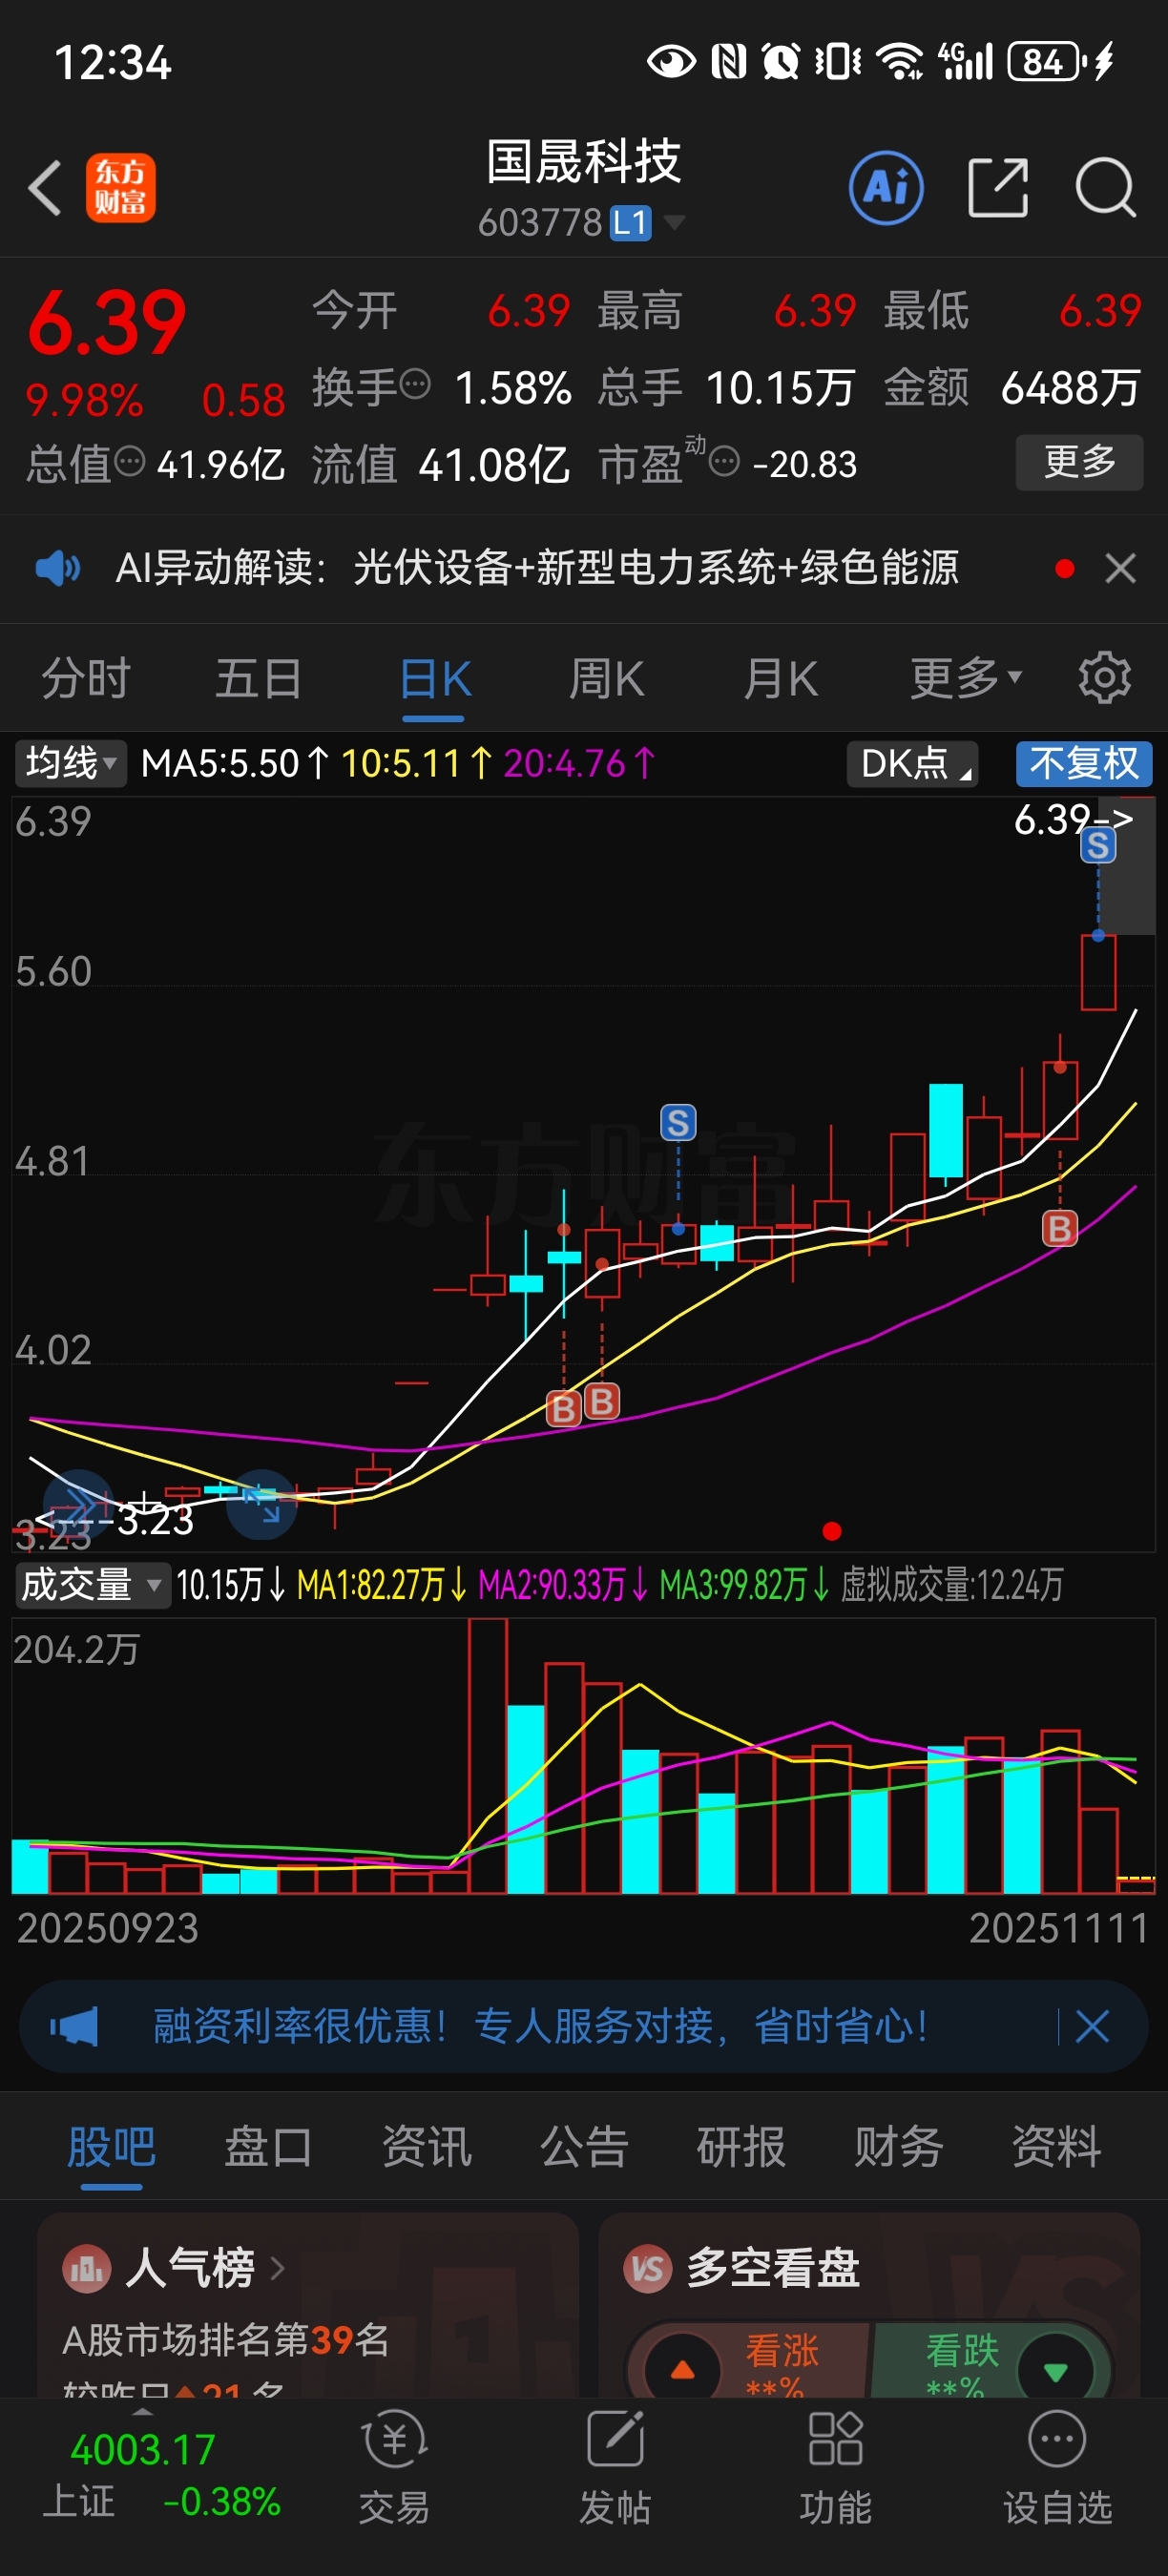Tap the A股市场排名第39名 text
Image resolution: width=1168 pixels, height=2576 pixels.
(226, 2340)
